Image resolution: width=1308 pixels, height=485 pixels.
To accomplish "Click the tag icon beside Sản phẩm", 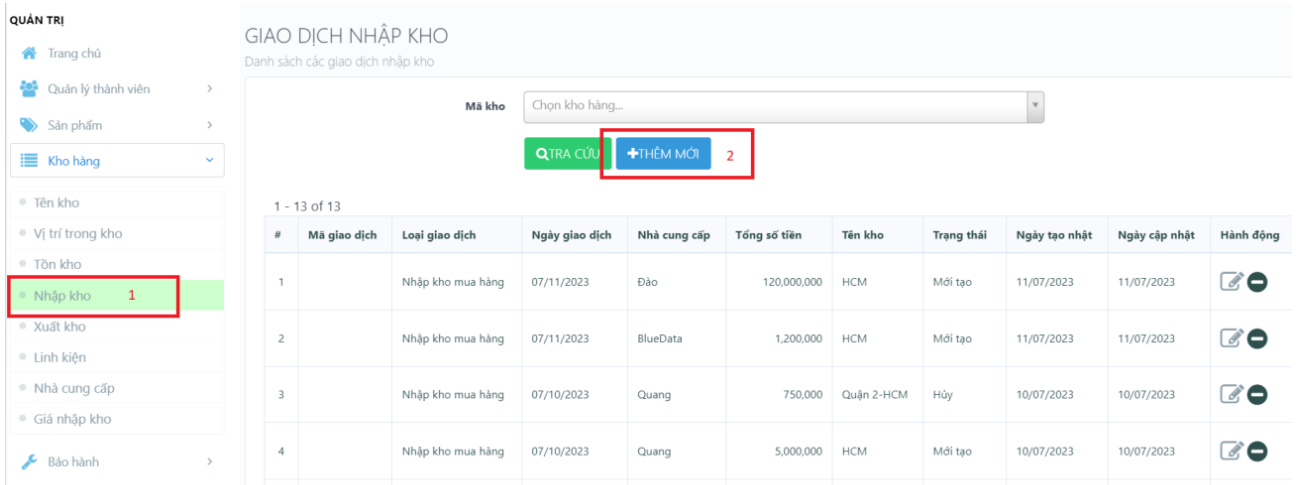I will [29, 125].
